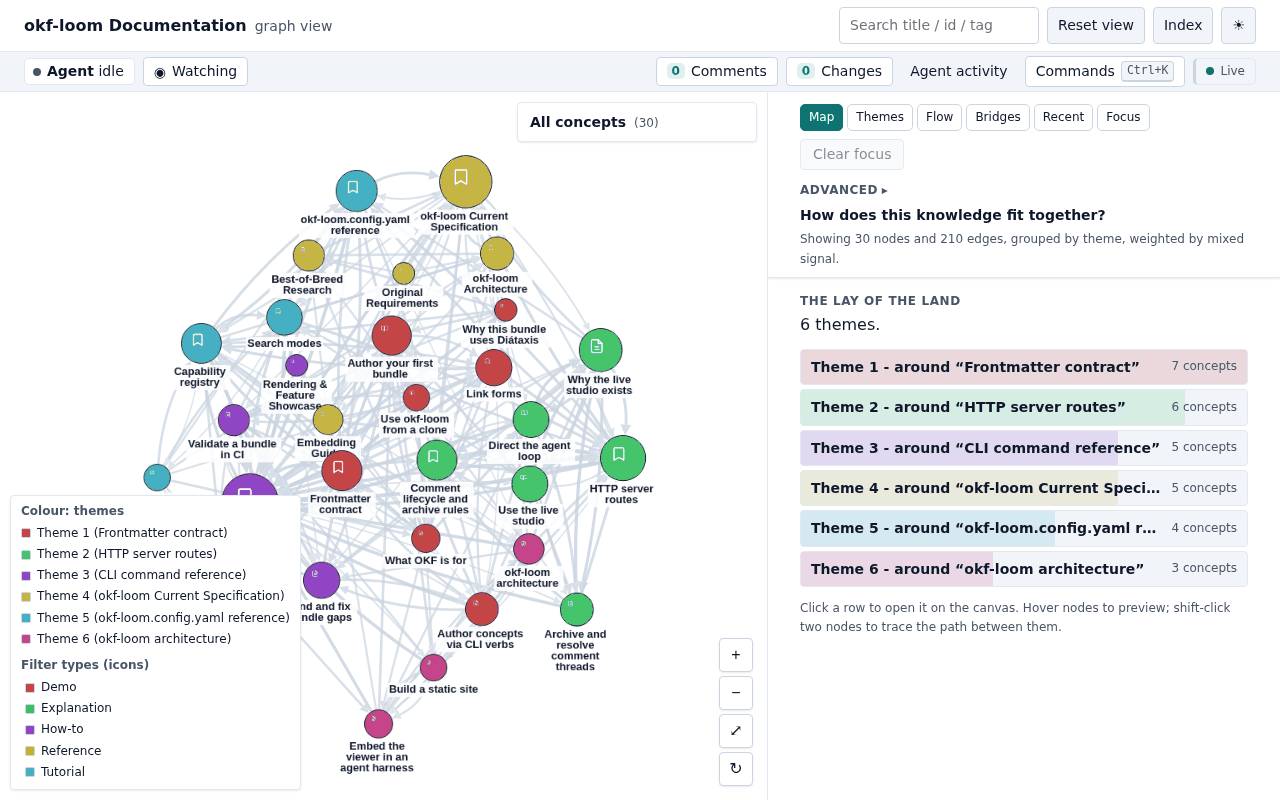Click the Build a static site node
Screen dimensions: 1280x800
click(433, 668)
